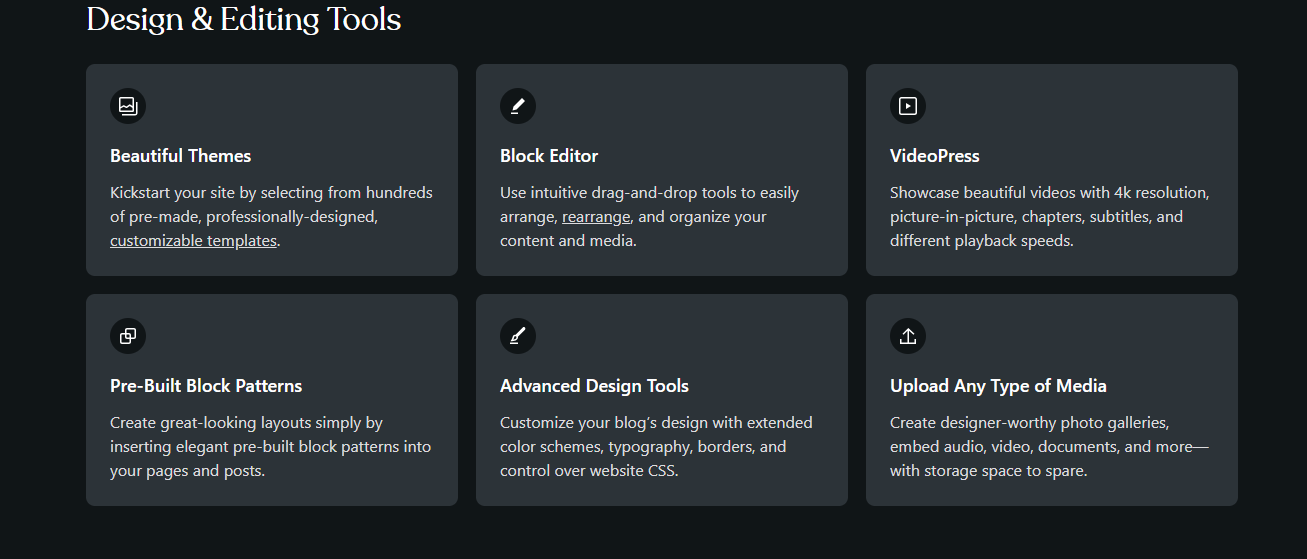1307x559 pixels.
Task: Click the Upload media arrow icon
Action: click(908, 336)
